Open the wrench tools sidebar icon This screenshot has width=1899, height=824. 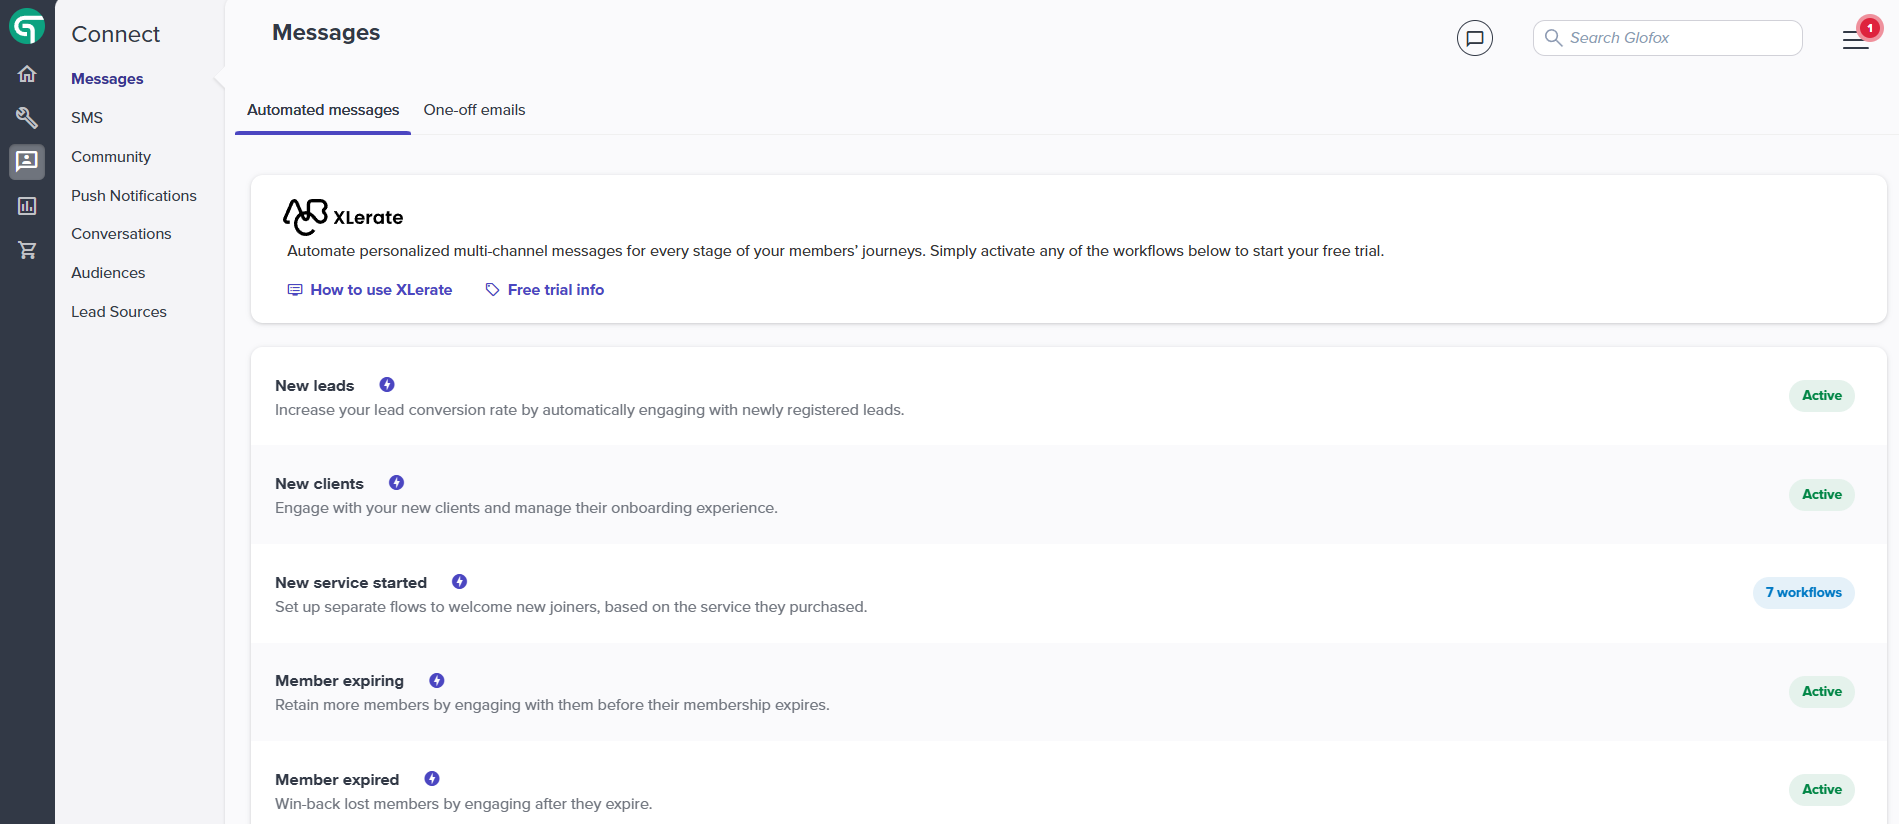click(27, 118)
